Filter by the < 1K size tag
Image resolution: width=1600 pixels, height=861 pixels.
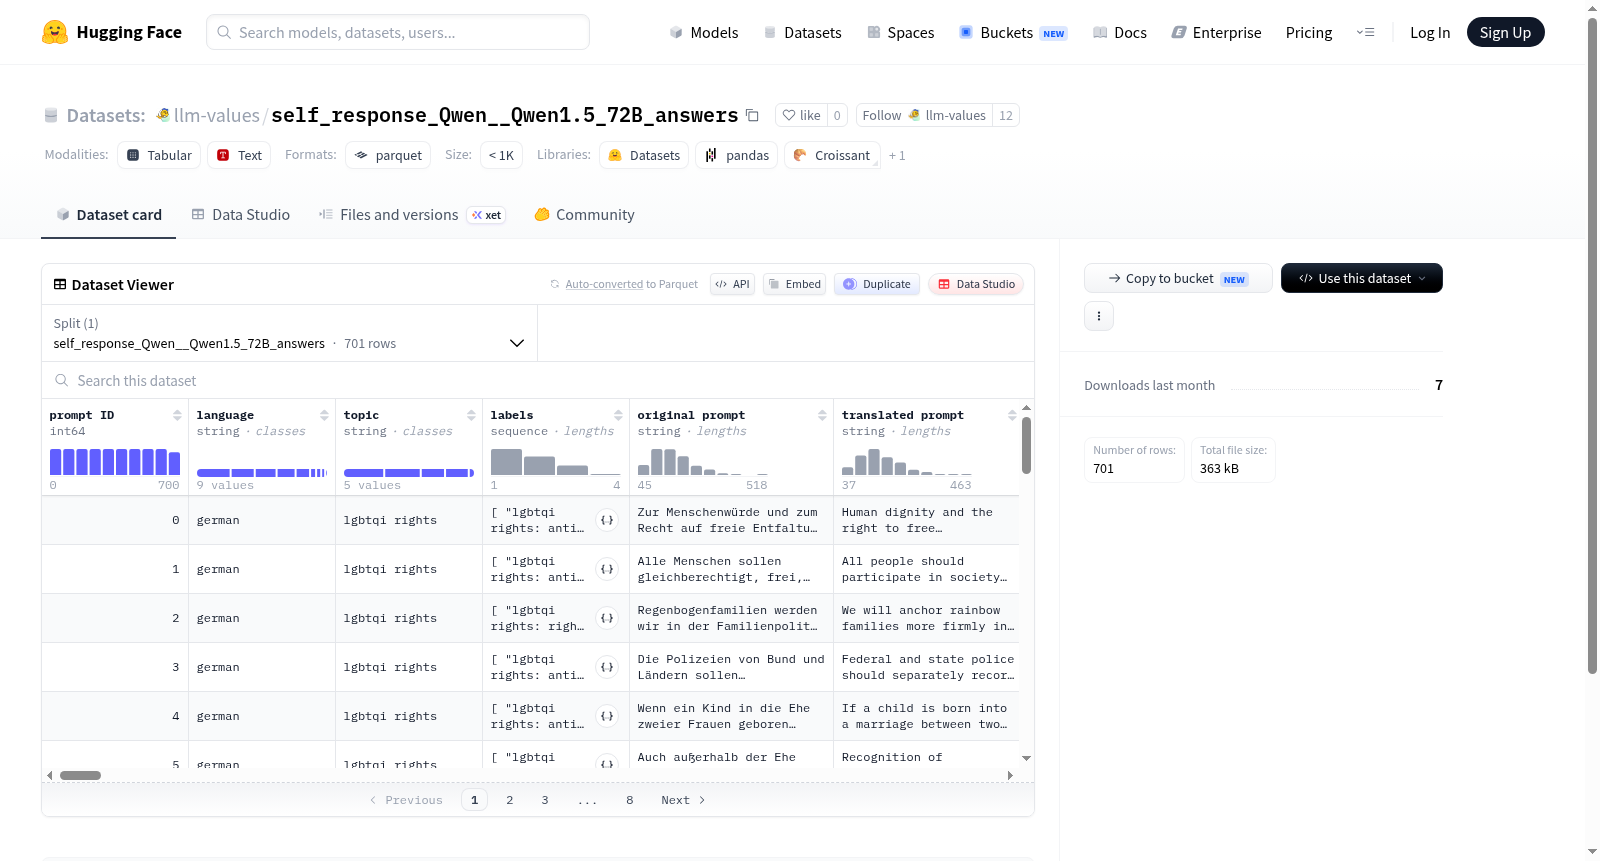pyautogui.click(x=501, y=155)
